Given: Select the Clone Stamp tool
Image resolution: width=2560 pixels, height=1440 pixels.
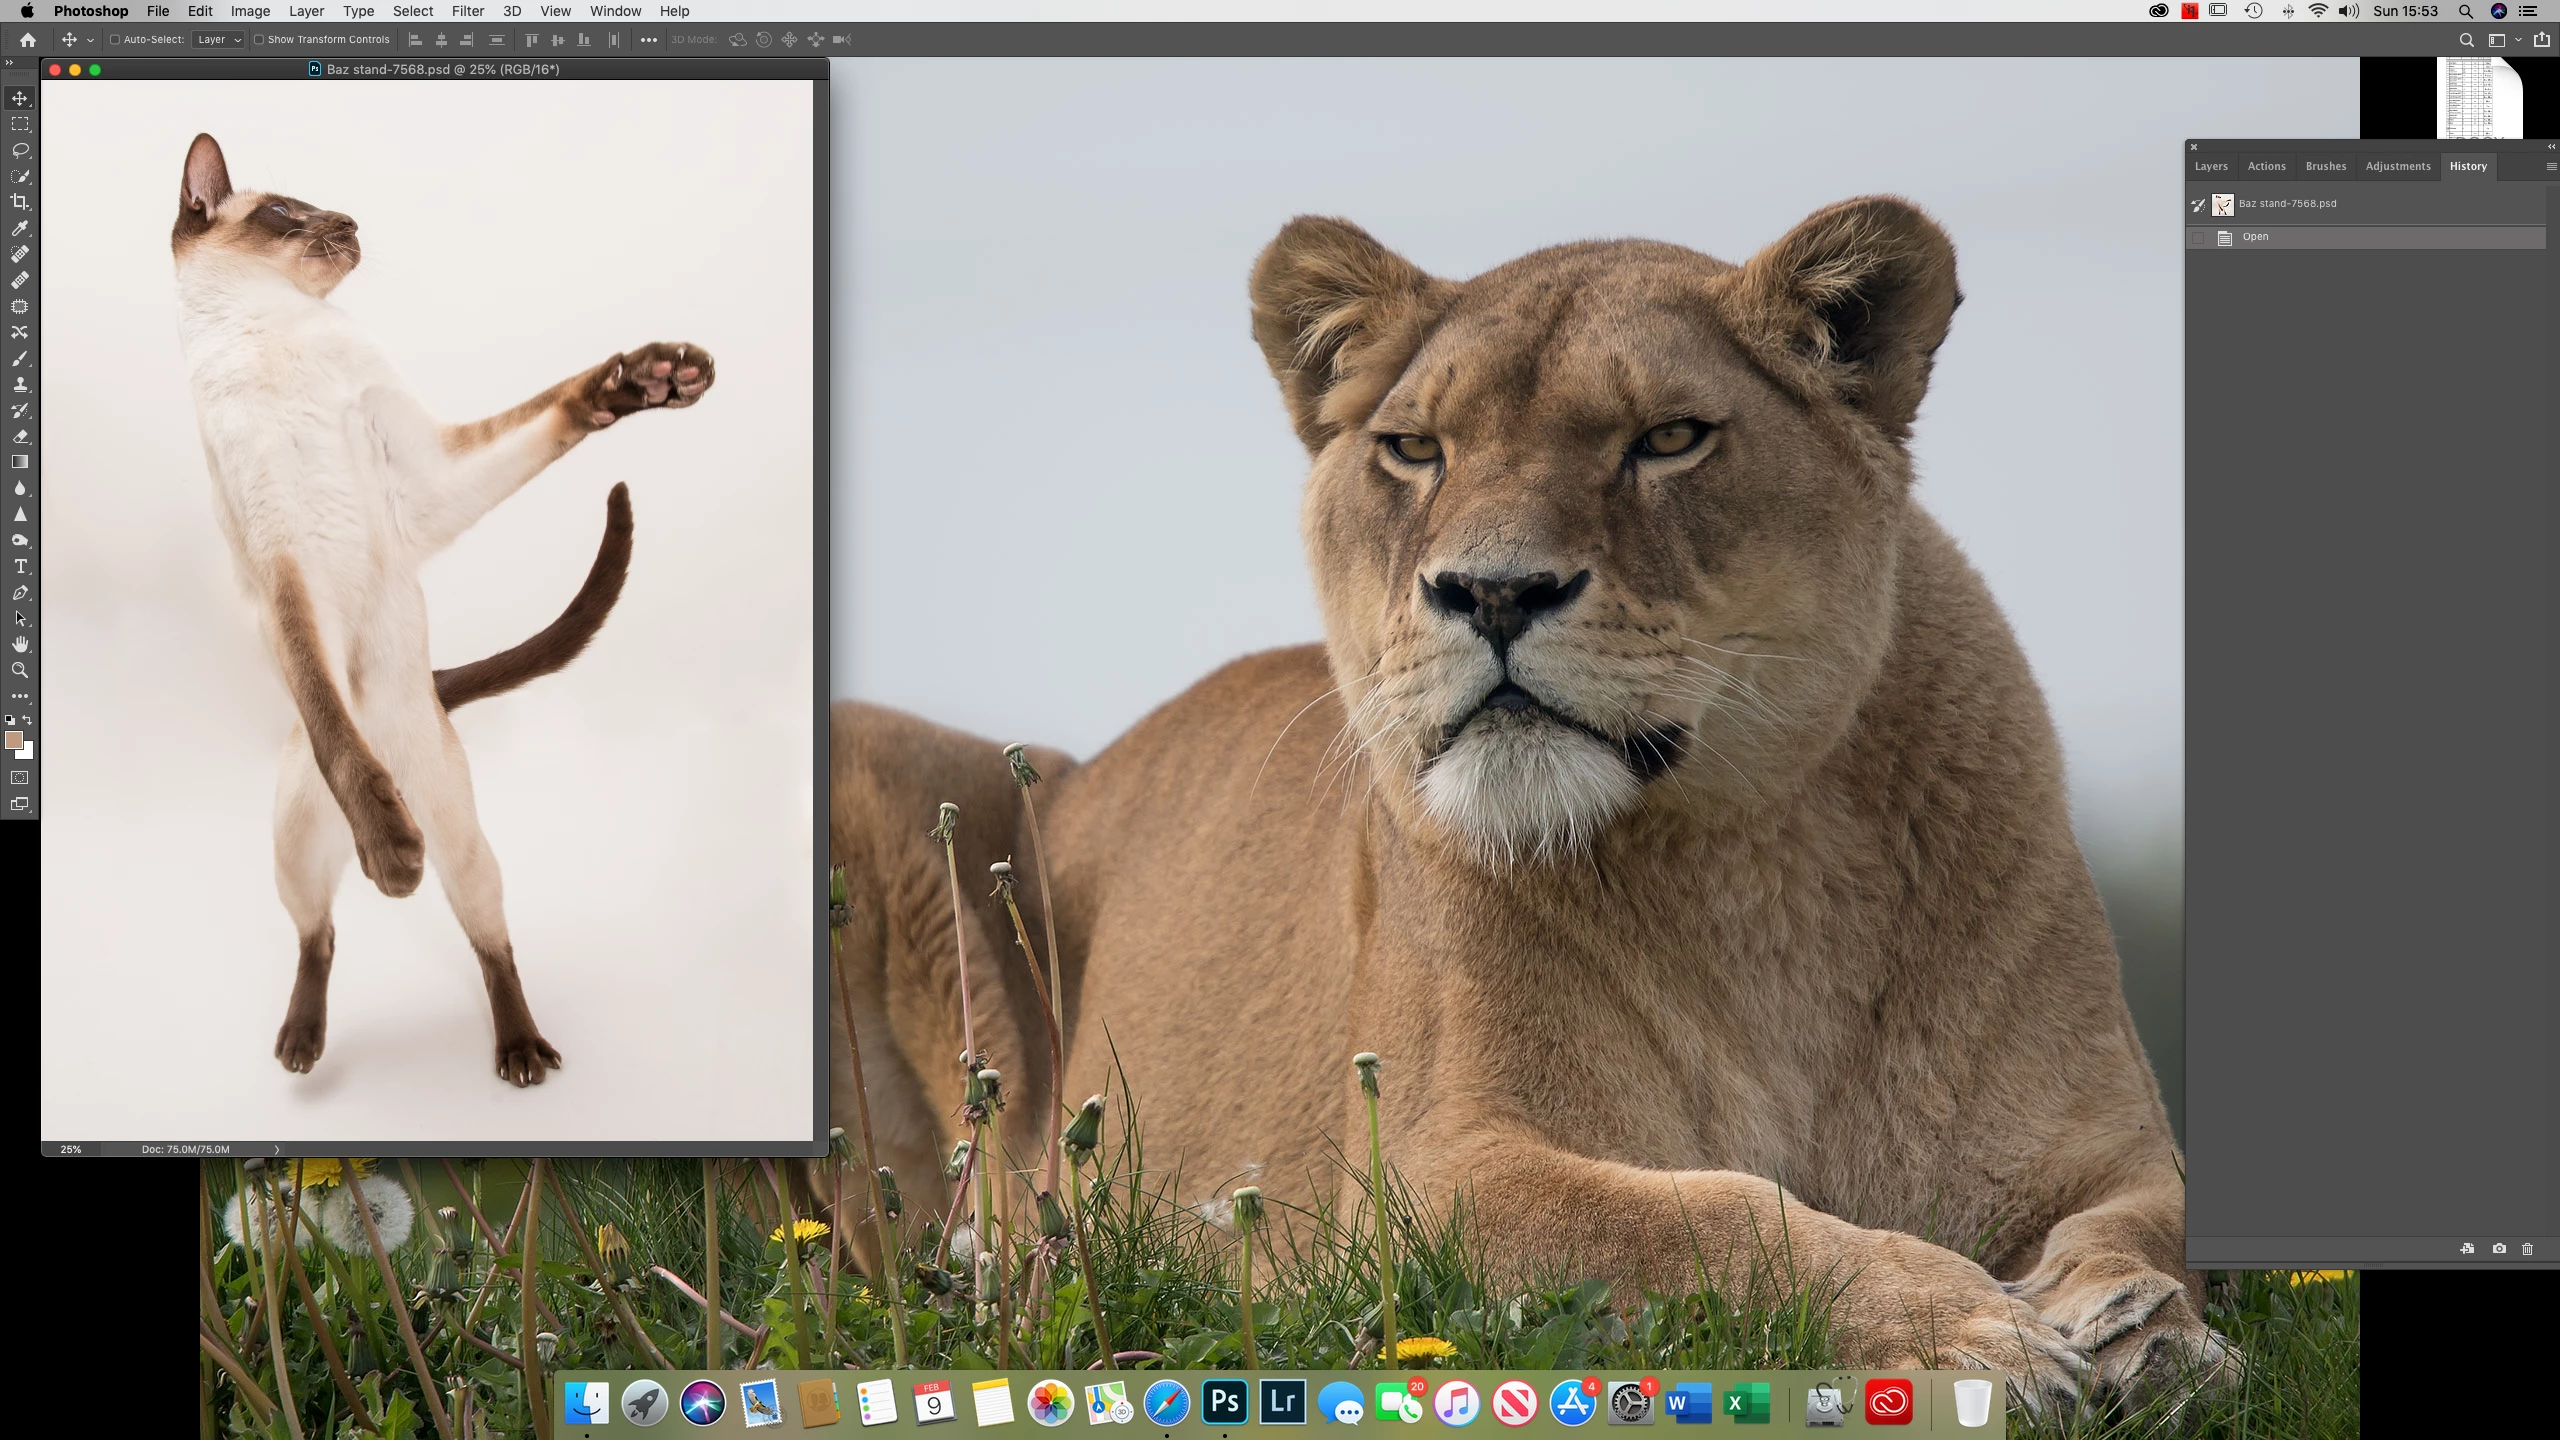Looking at the screenshot, I should (20, 385).
